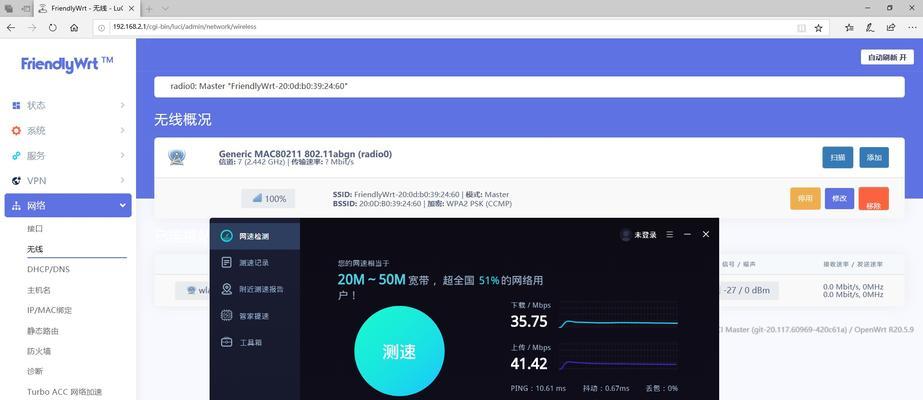Go back with the browser back arrow
The height and width of the screenshot is (400, 923).
click(11, 28)
